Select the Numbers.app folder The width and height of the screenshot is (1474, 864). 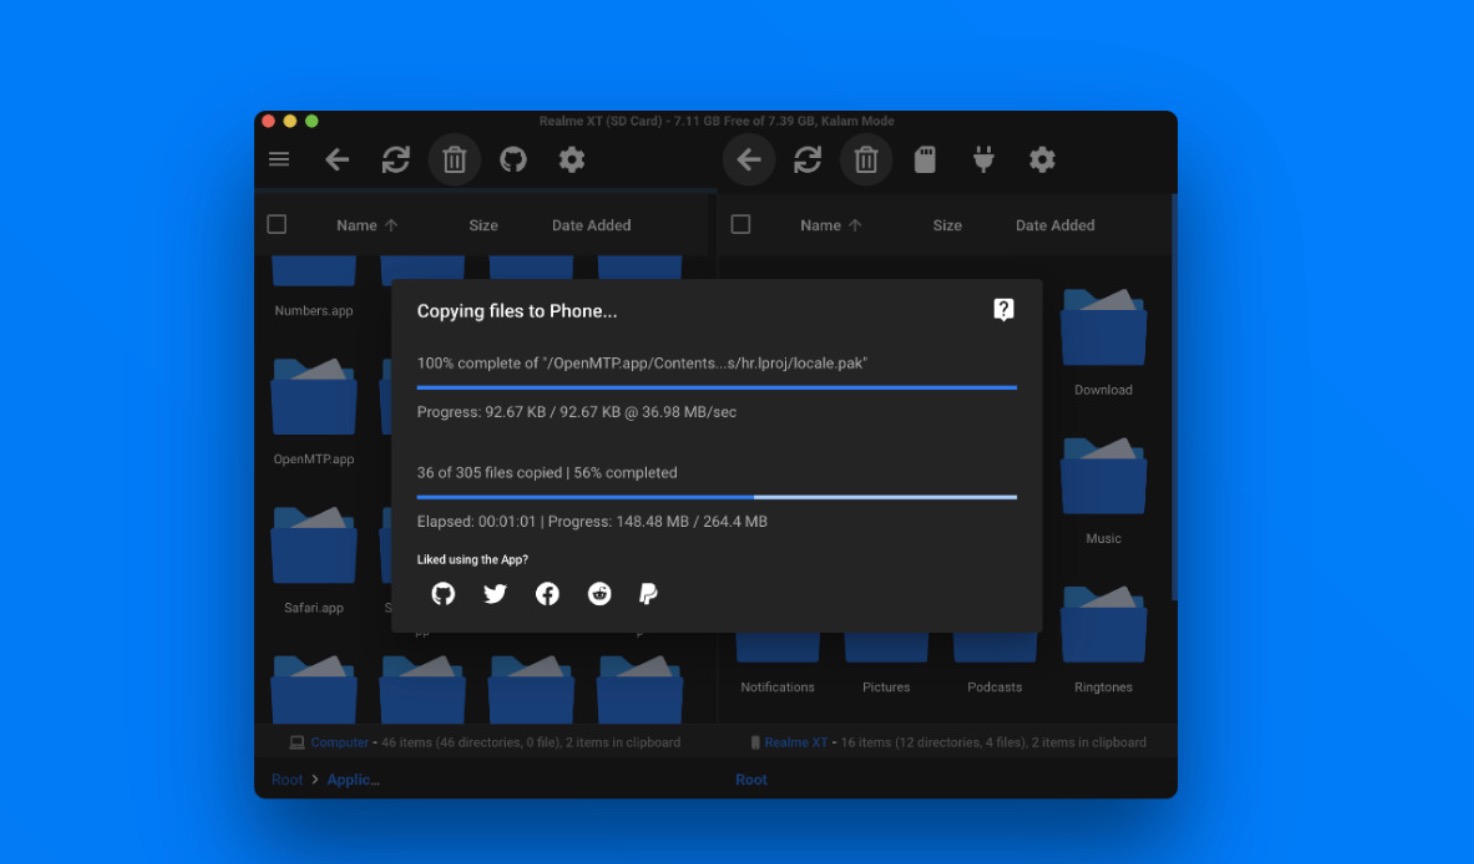point(314,288)
